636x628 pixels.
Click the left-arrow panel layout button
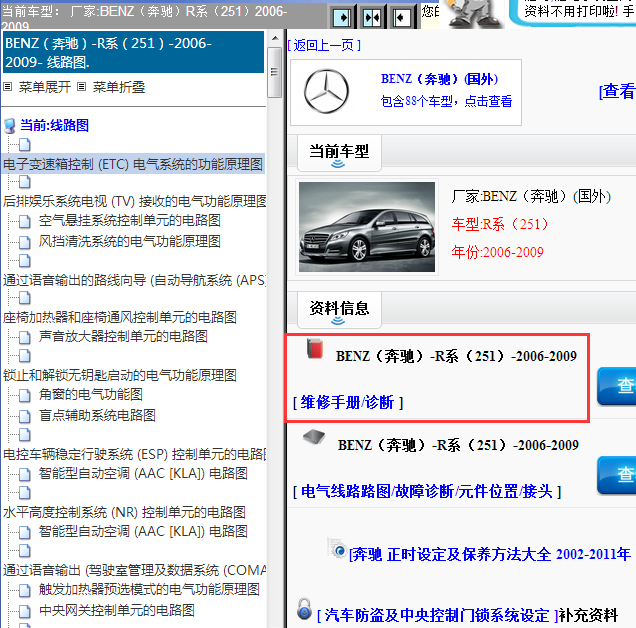tap(402, 17)
